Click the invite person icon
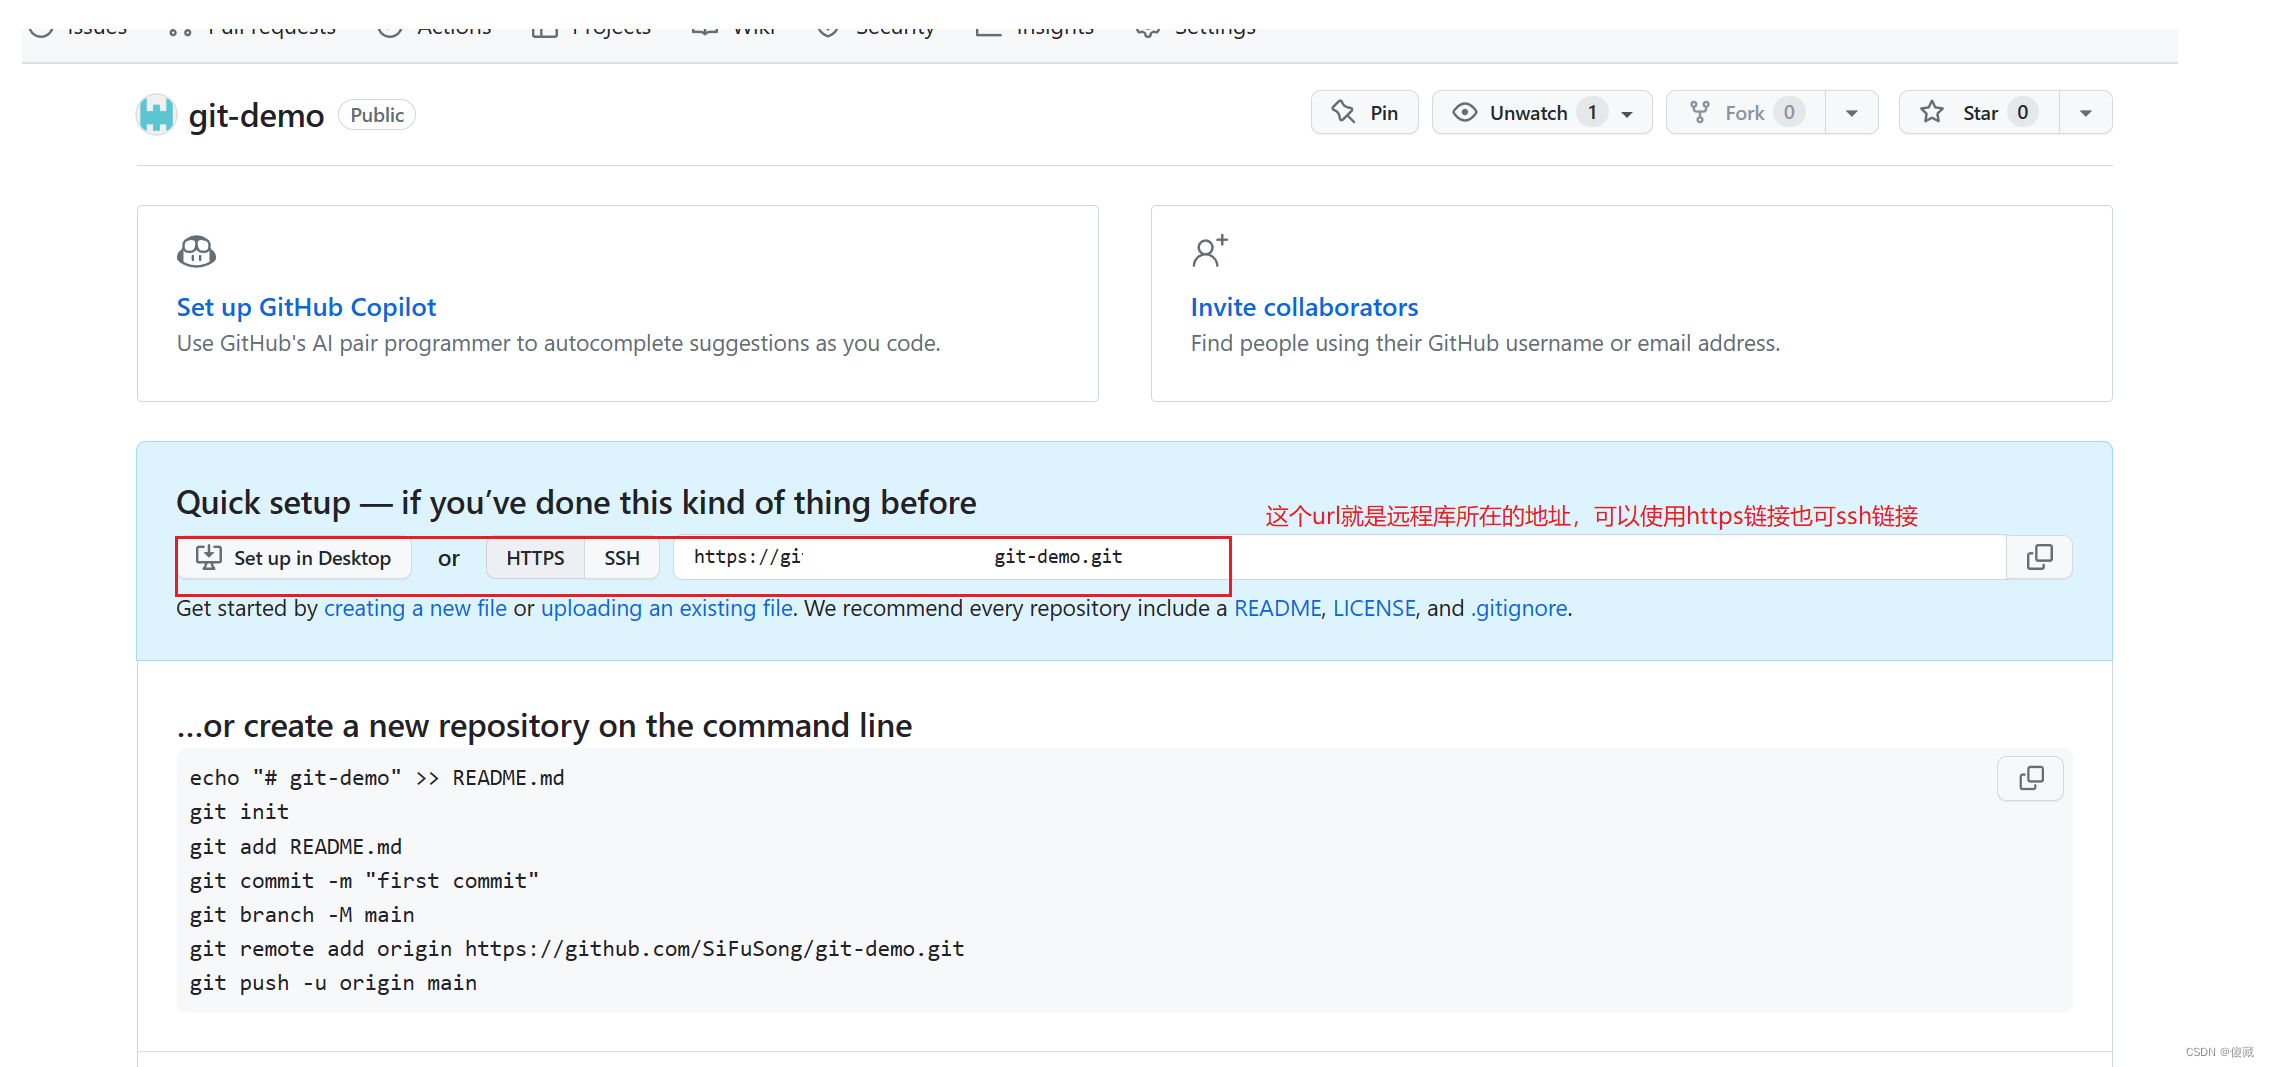The width and height of the screenshot is (2269, 1067). (x=1209, y=251)
